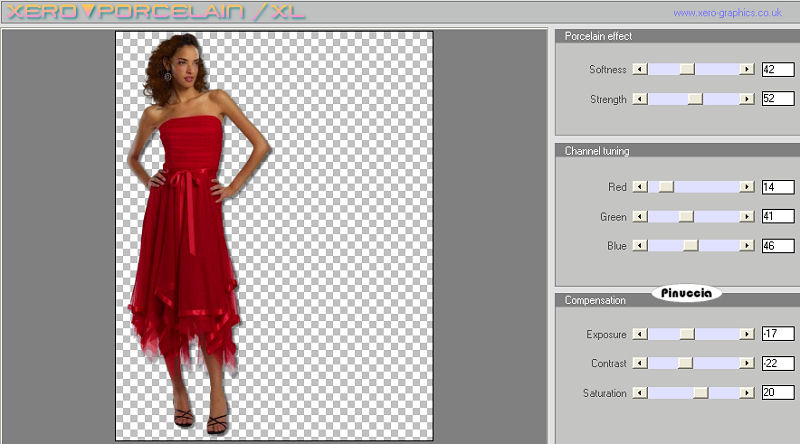Screen dimensions: 800x444
Task: Click right arrow of Green slider
Action: click(746, 216)
